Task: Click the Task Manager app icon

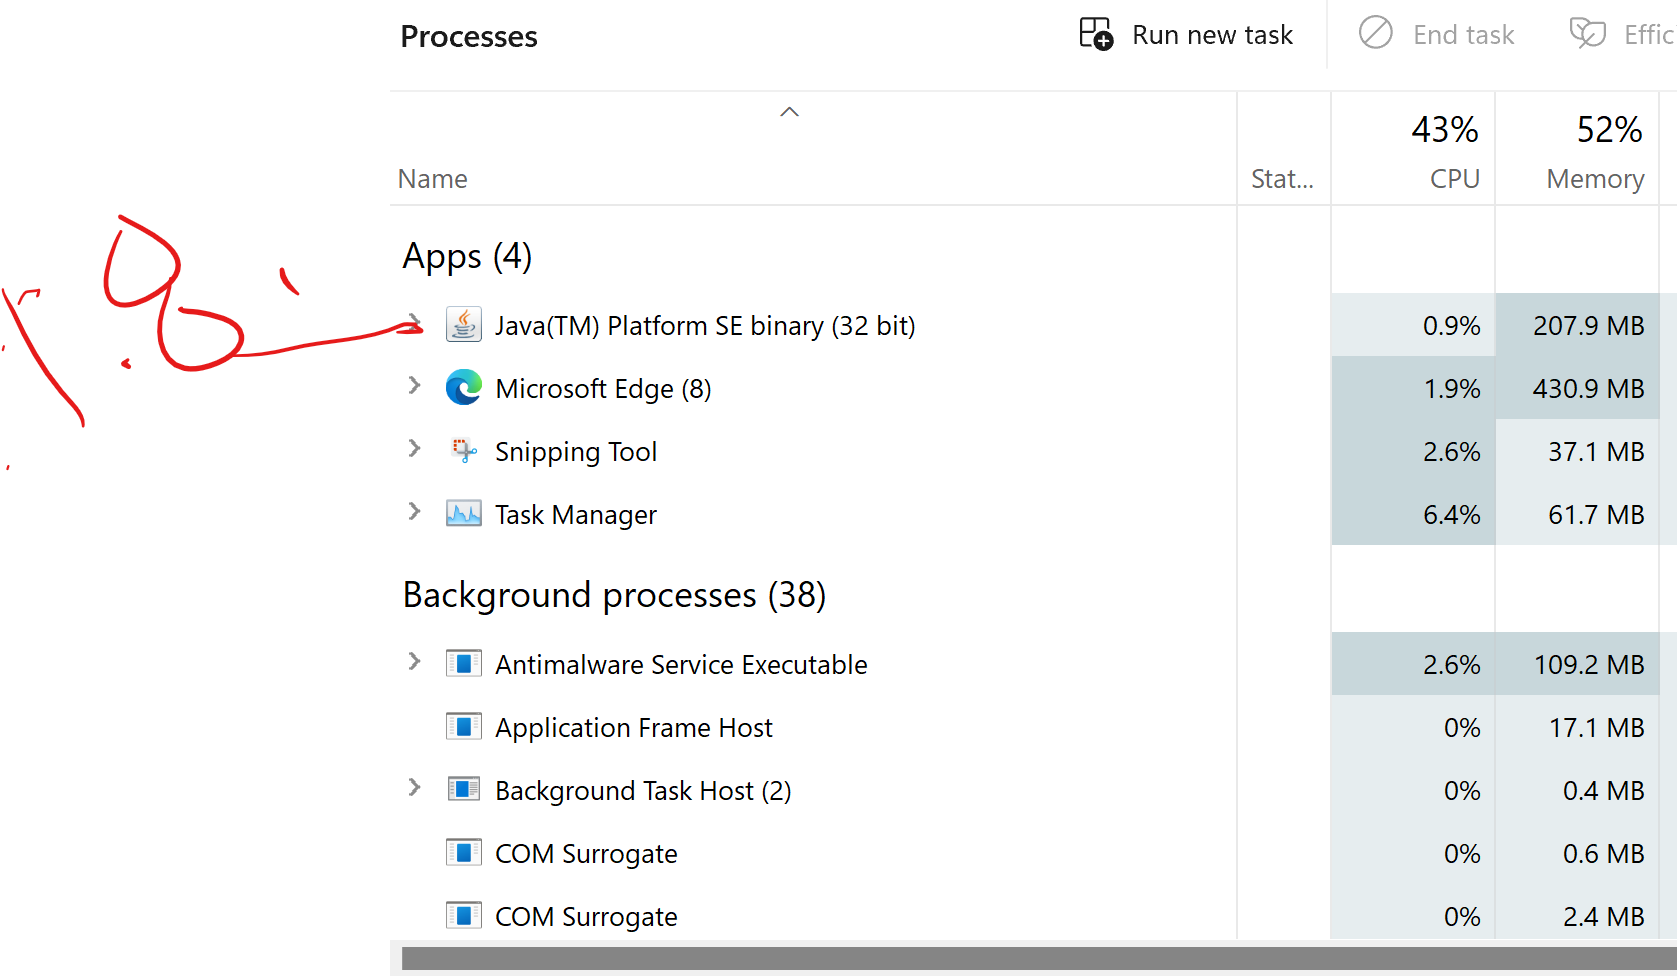Action: [x=463, y=514]
